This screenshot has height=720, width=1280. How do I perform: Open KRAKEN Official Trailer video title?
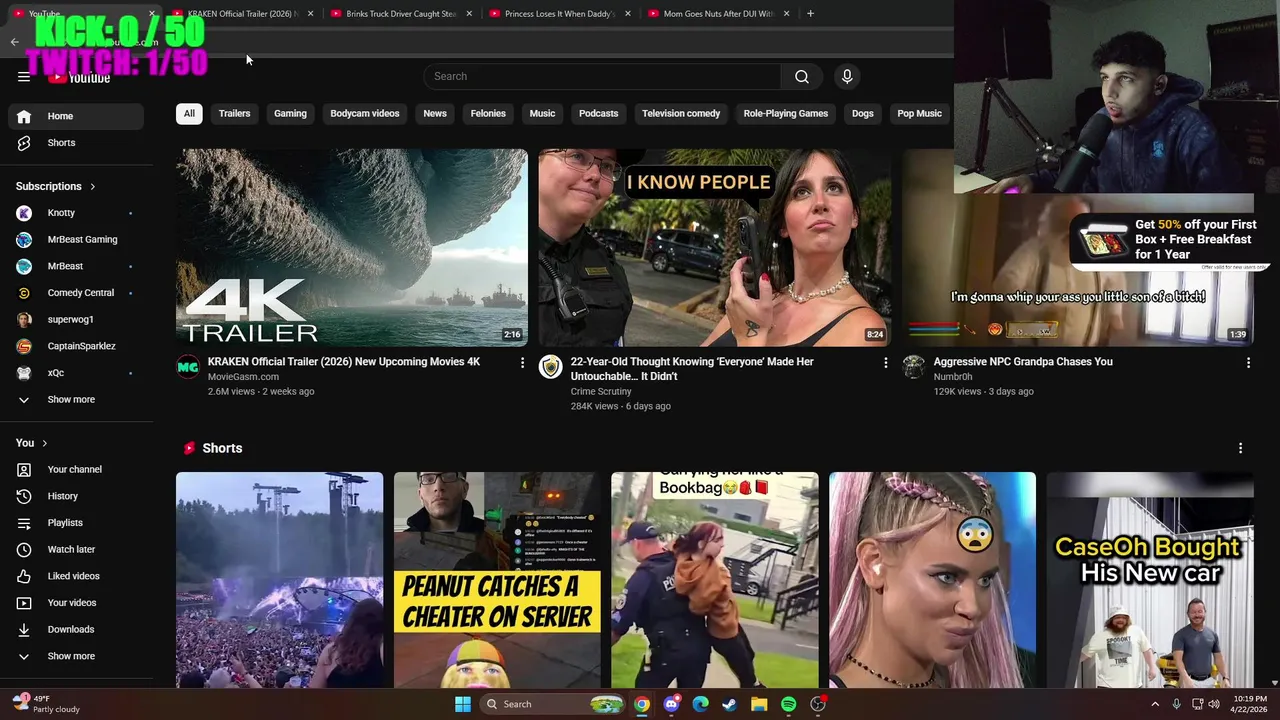[x=344, y=362]
